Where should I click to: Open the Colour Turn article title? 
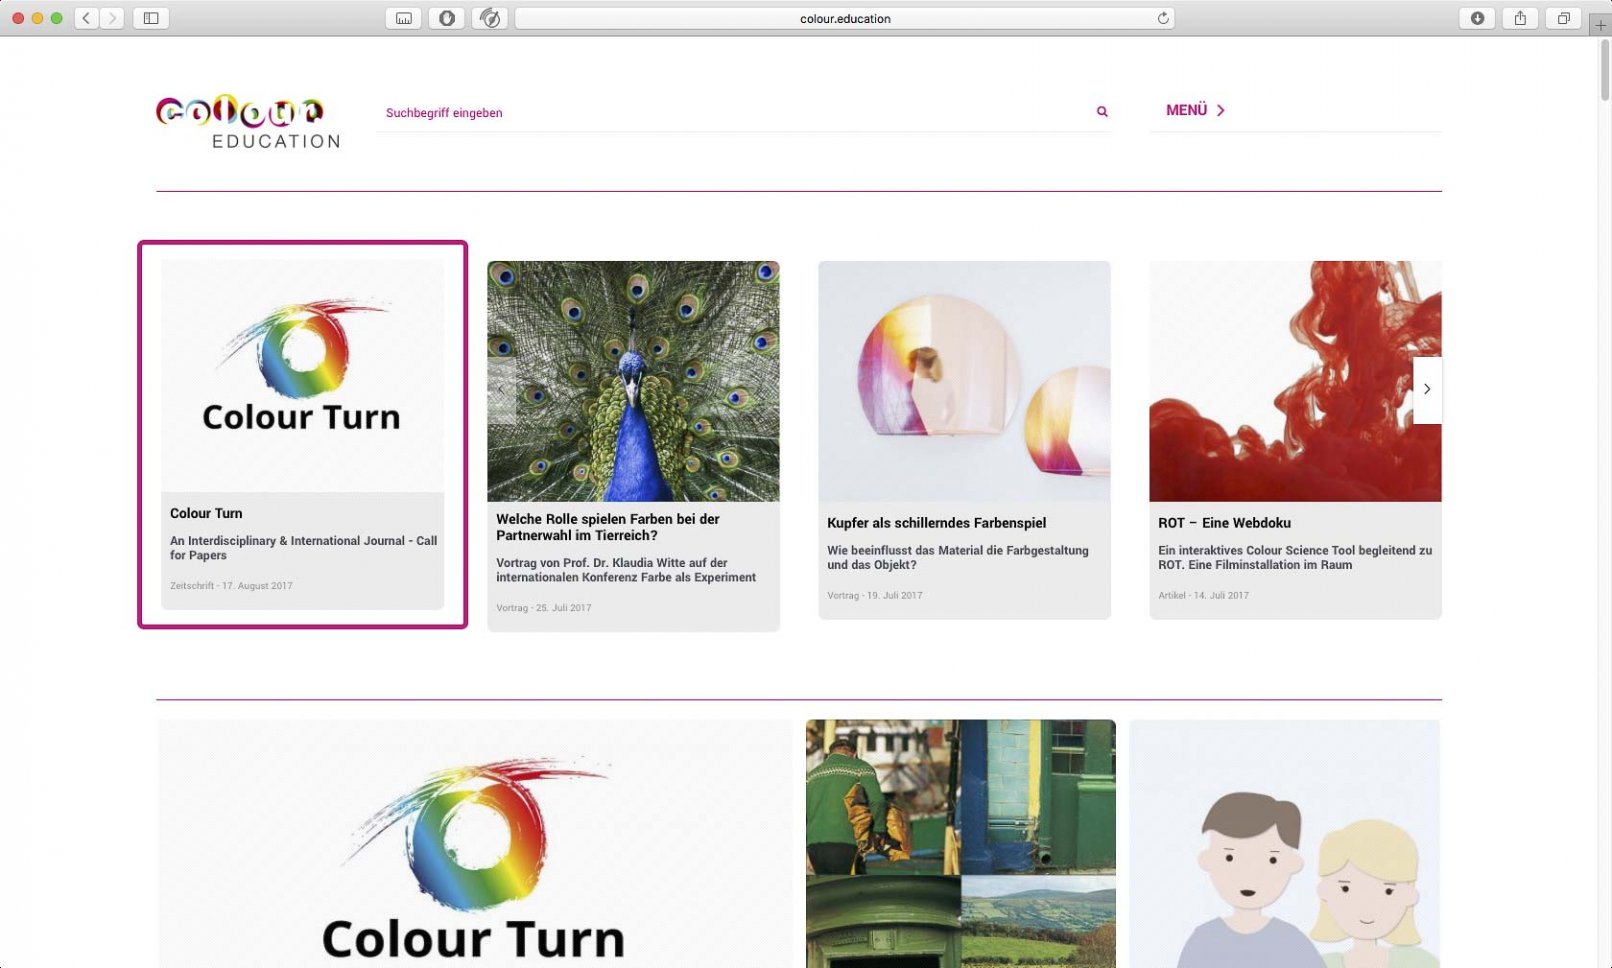click(x=206, y=513)
